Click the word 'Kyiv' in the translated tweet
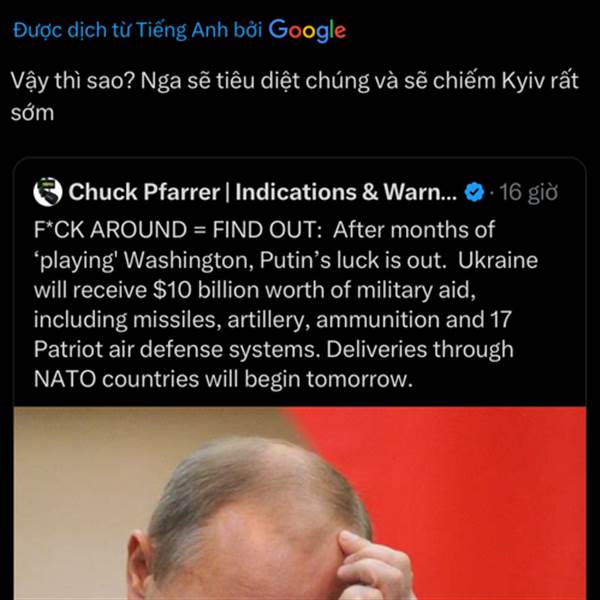600x600 pixels. [522, 81]
